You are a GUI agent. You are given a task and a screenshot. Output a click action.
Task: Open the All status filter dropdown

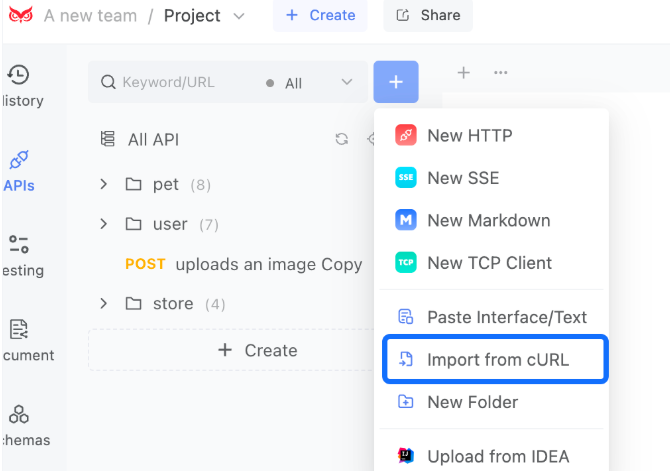pos(308,82)
